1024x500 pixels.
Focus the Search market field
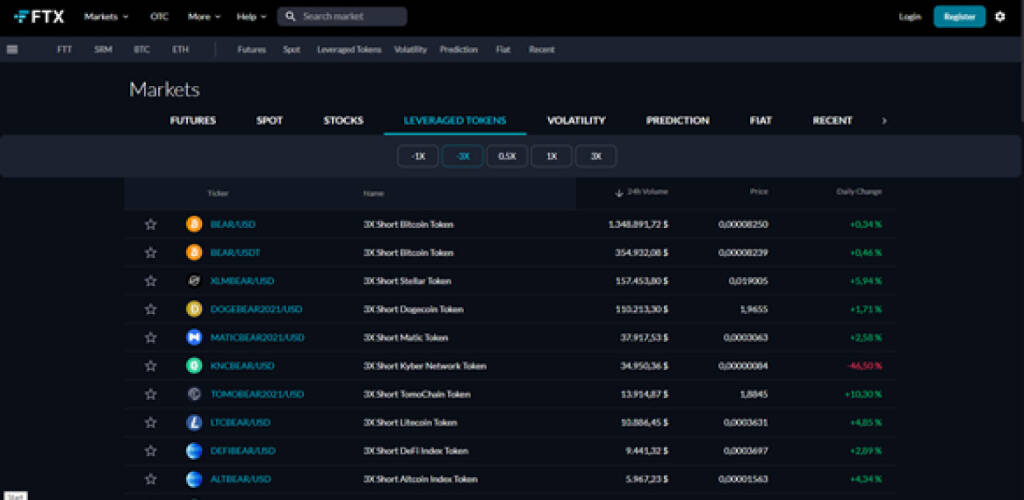(350, 17)
